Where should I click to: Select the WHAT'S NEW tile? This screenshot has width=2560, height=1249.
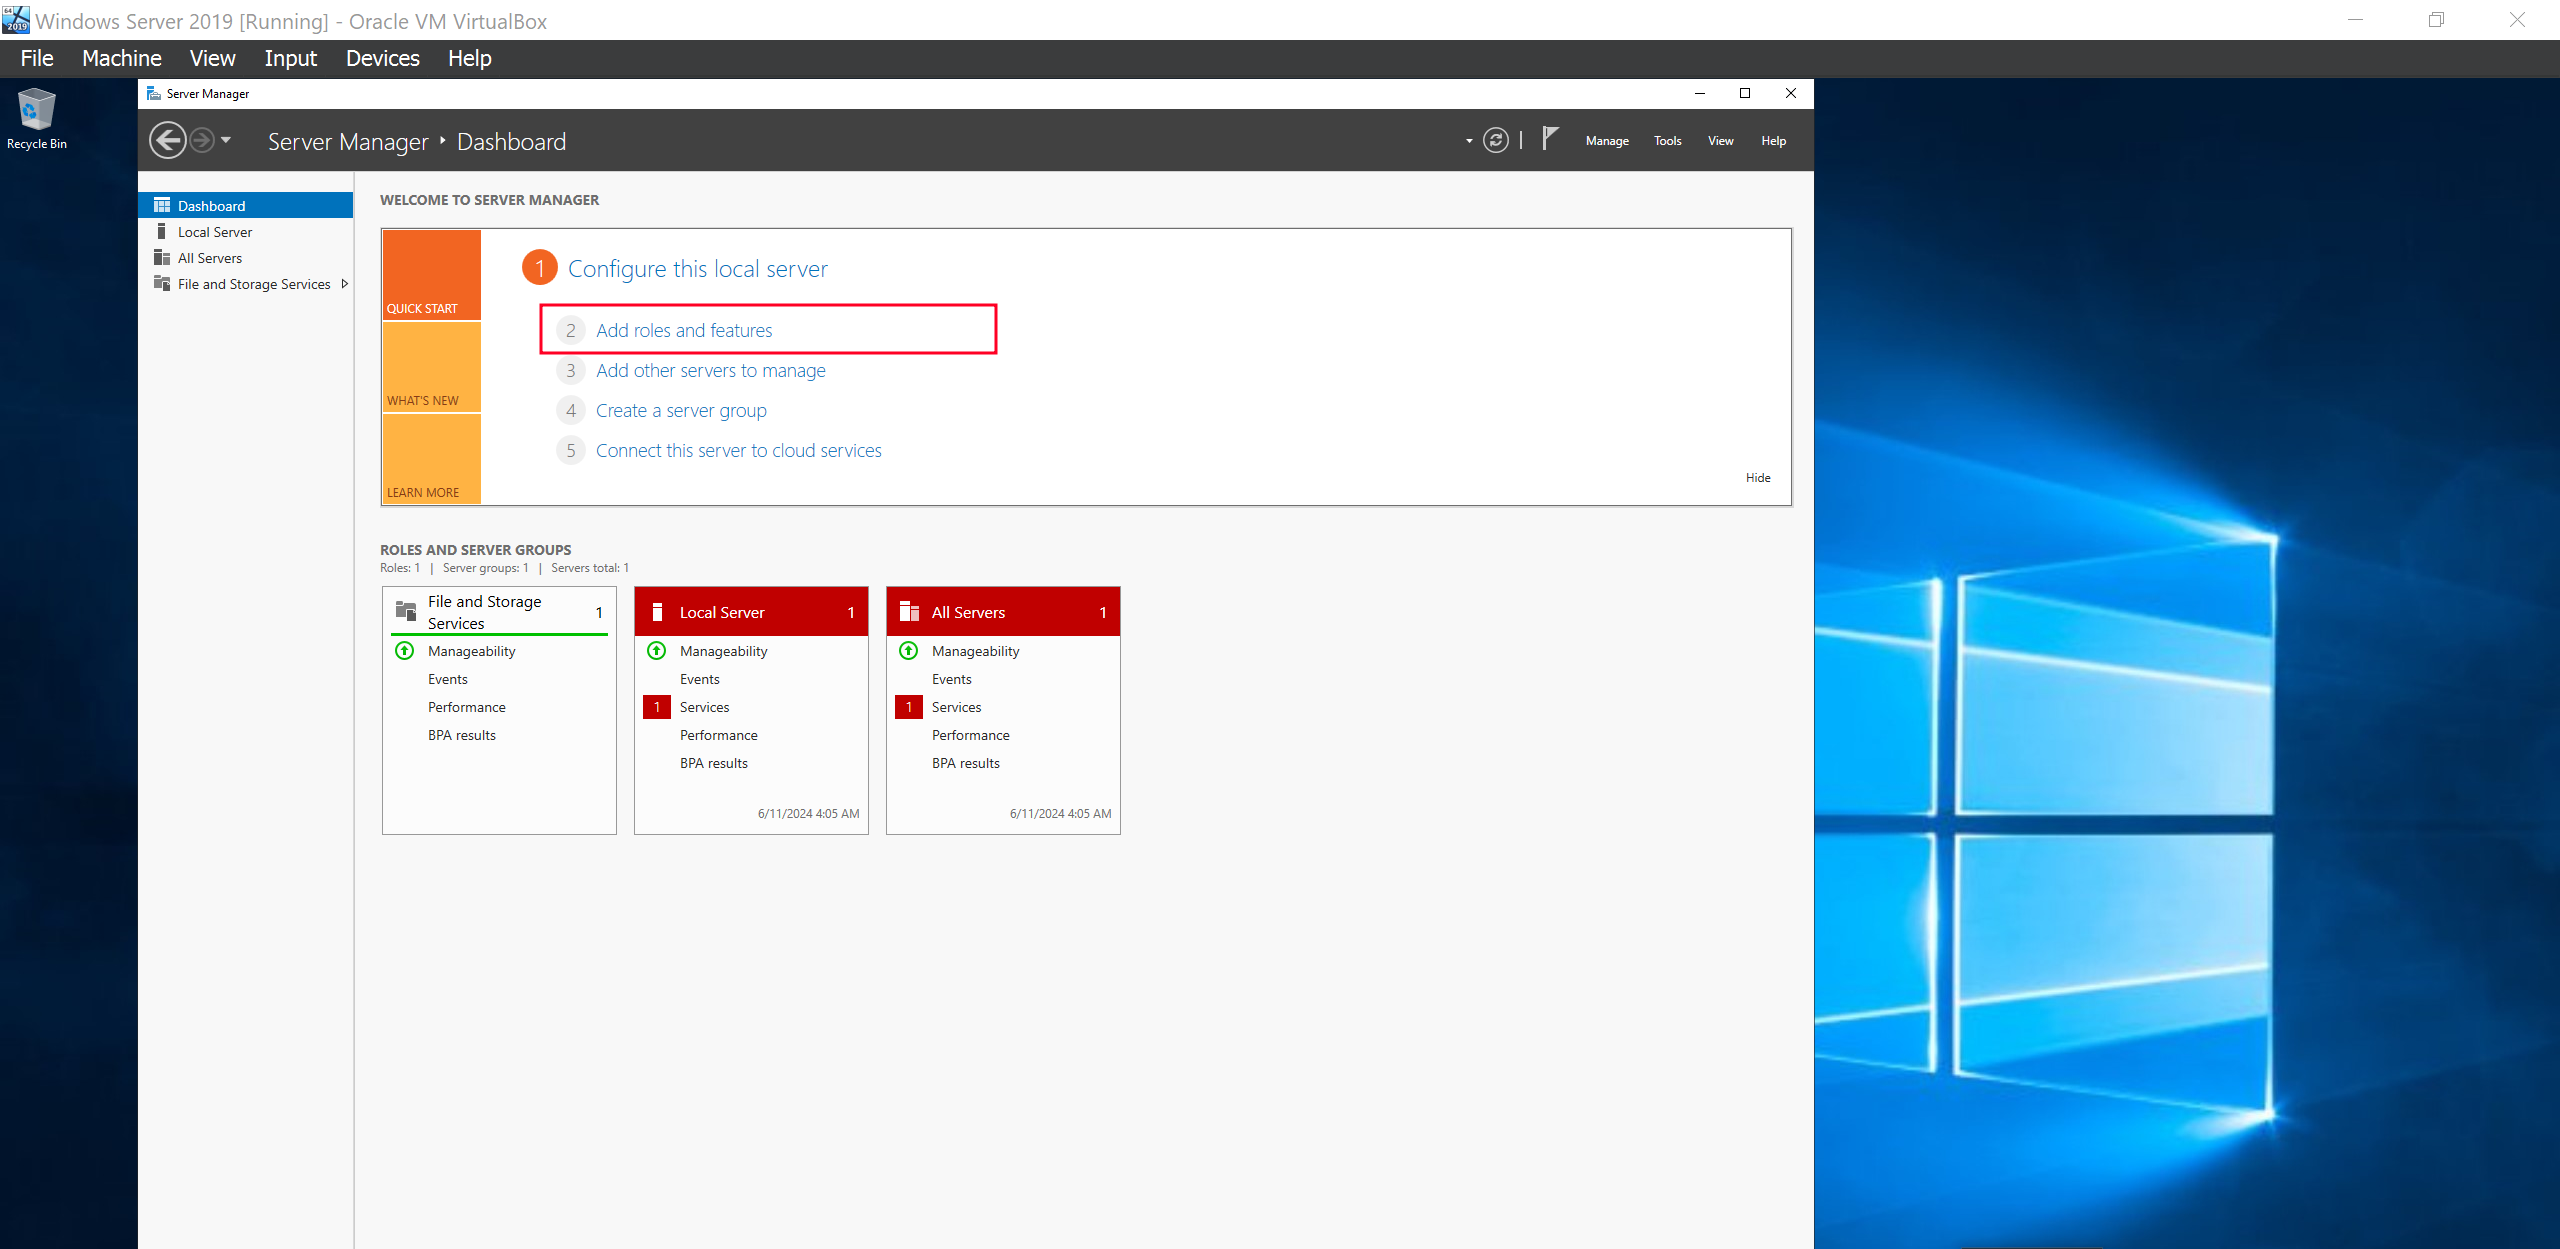click(432, 367)
